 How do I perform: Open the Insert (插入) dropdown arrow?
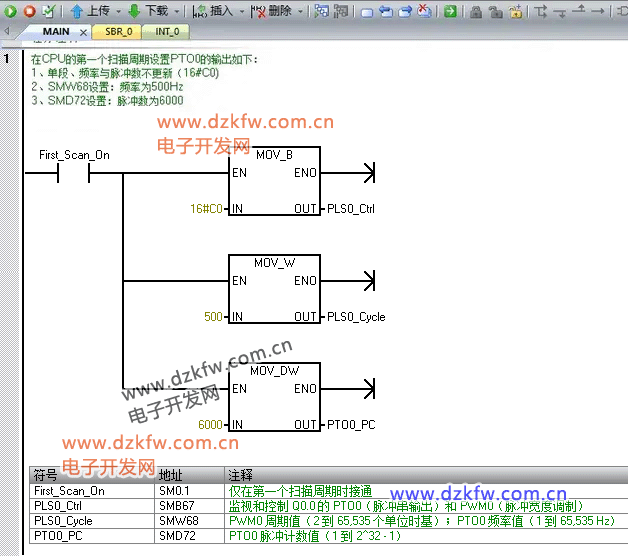tap(240, 11)
